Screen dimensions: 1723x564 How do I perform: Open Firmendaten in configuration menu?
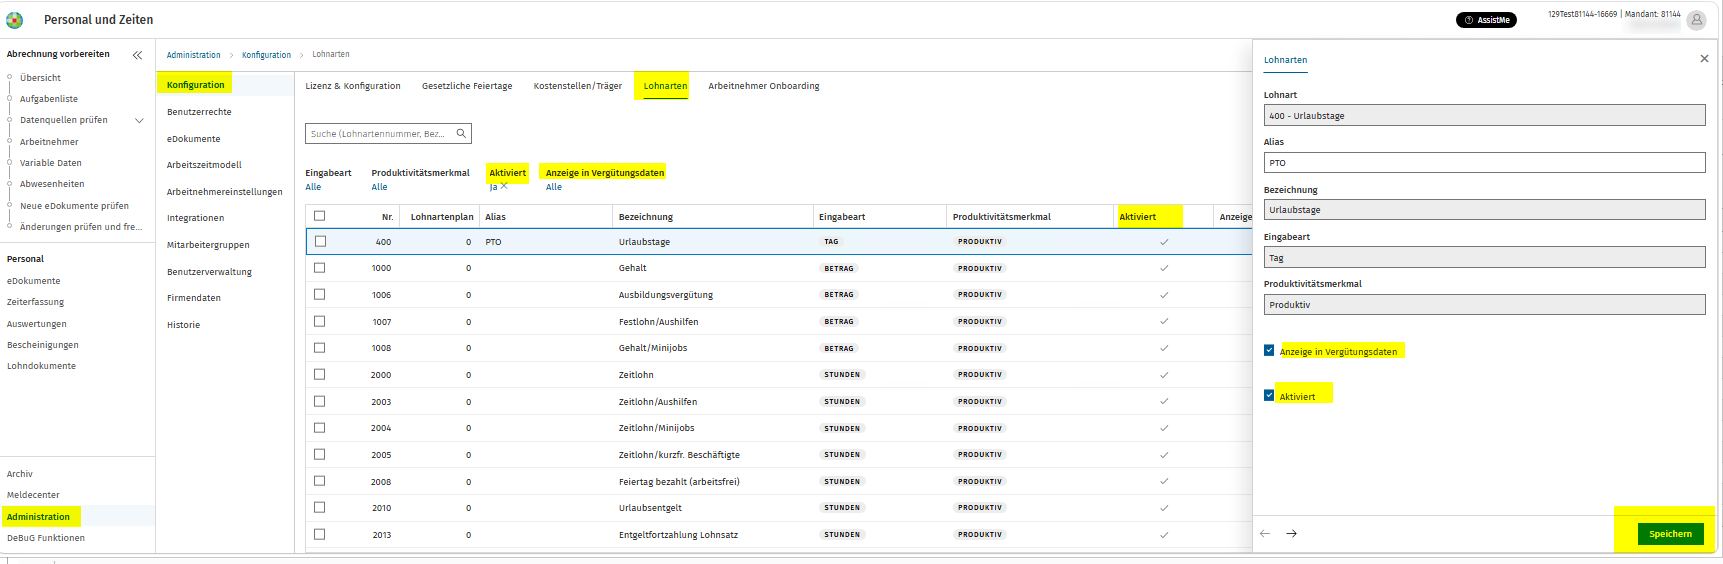pos(194,298)
